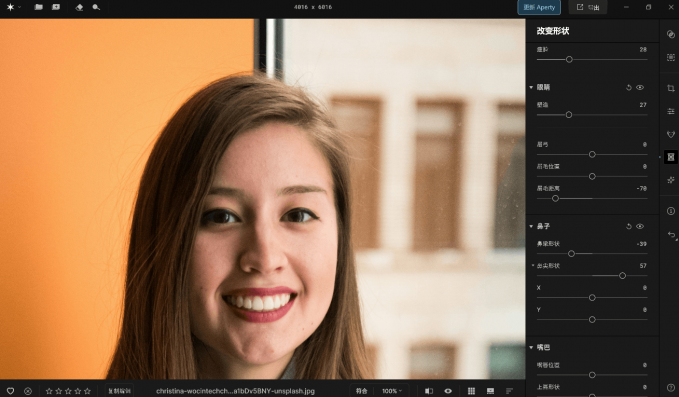Switch to filmstrip view icon

coord(490,391)
